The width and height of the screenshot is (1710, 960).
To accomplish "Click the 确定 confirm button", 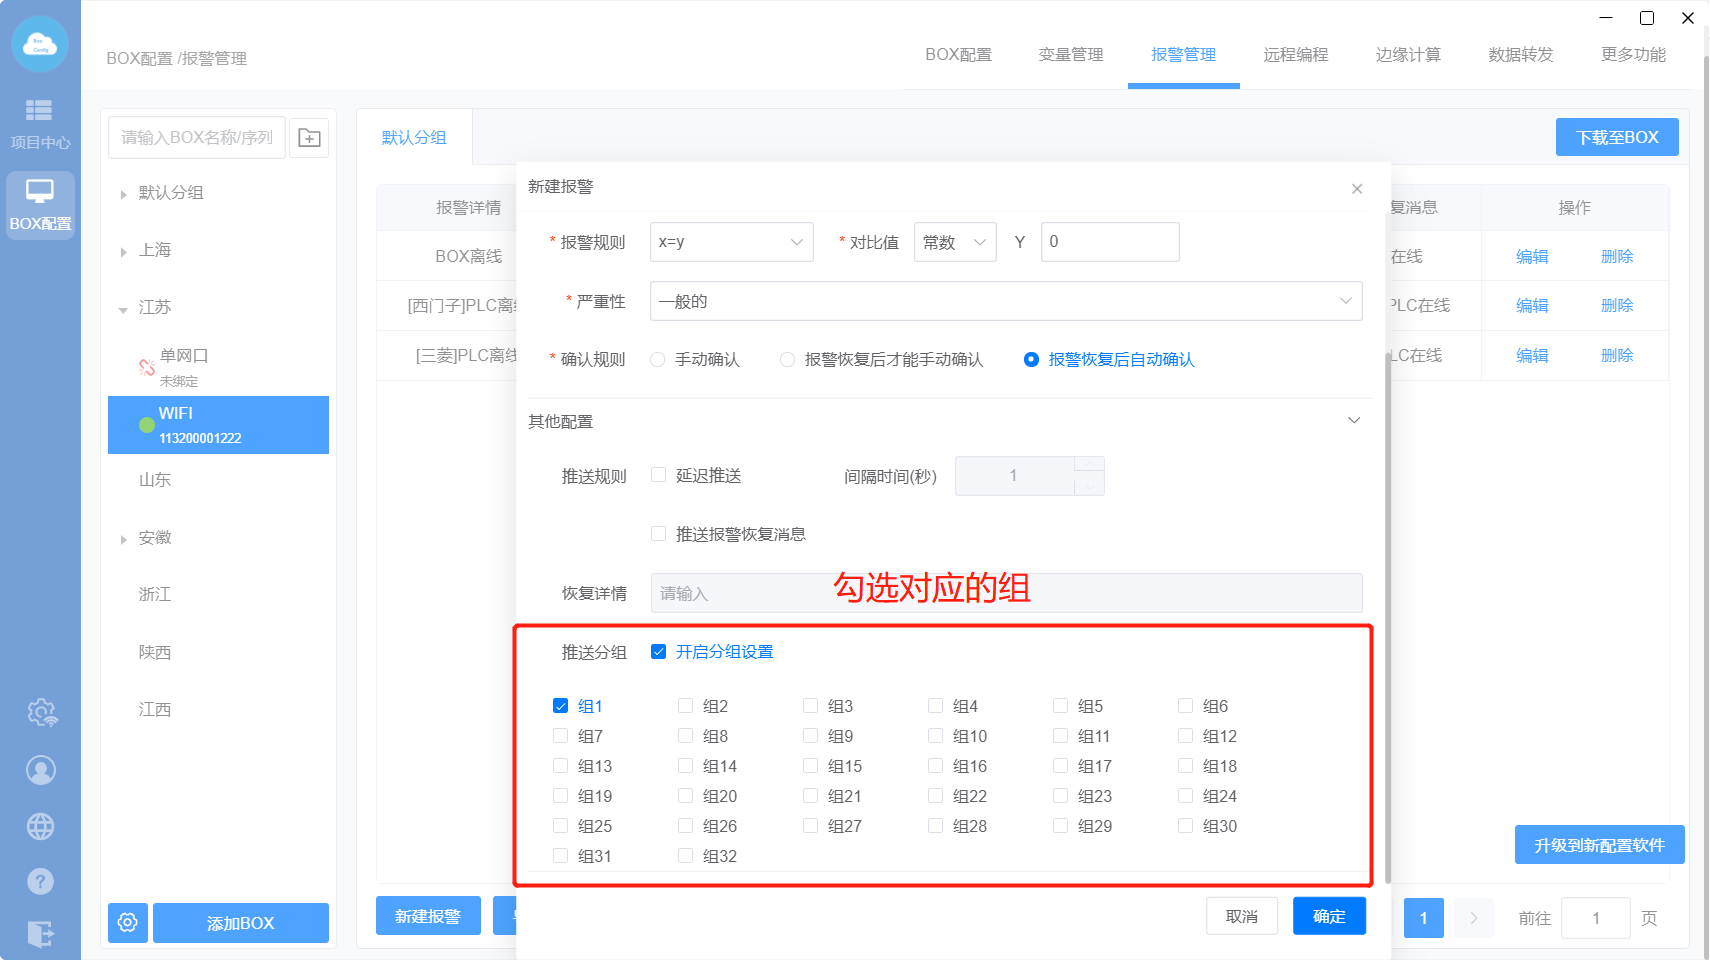I will pos(1328,916).
